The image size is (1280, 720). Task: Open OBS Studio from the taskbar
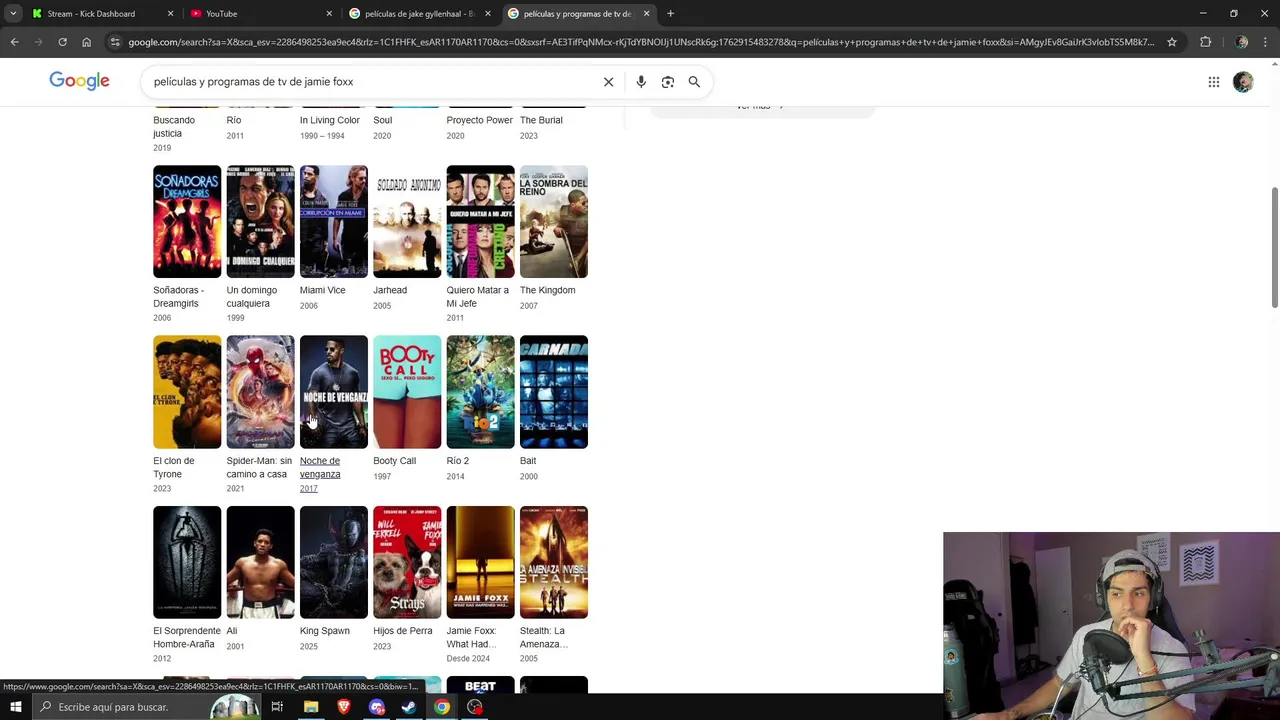point(475,707)
